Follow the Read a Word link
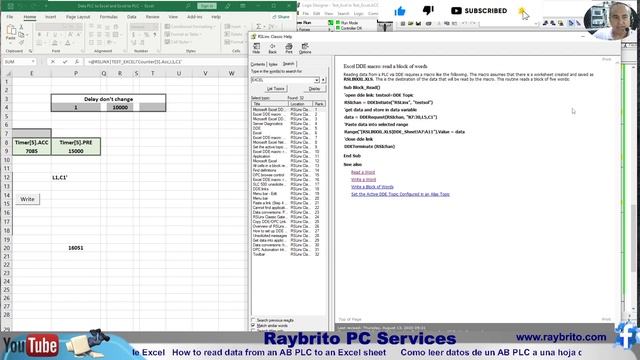Viewport: 640px width, 360px height. 363,172
